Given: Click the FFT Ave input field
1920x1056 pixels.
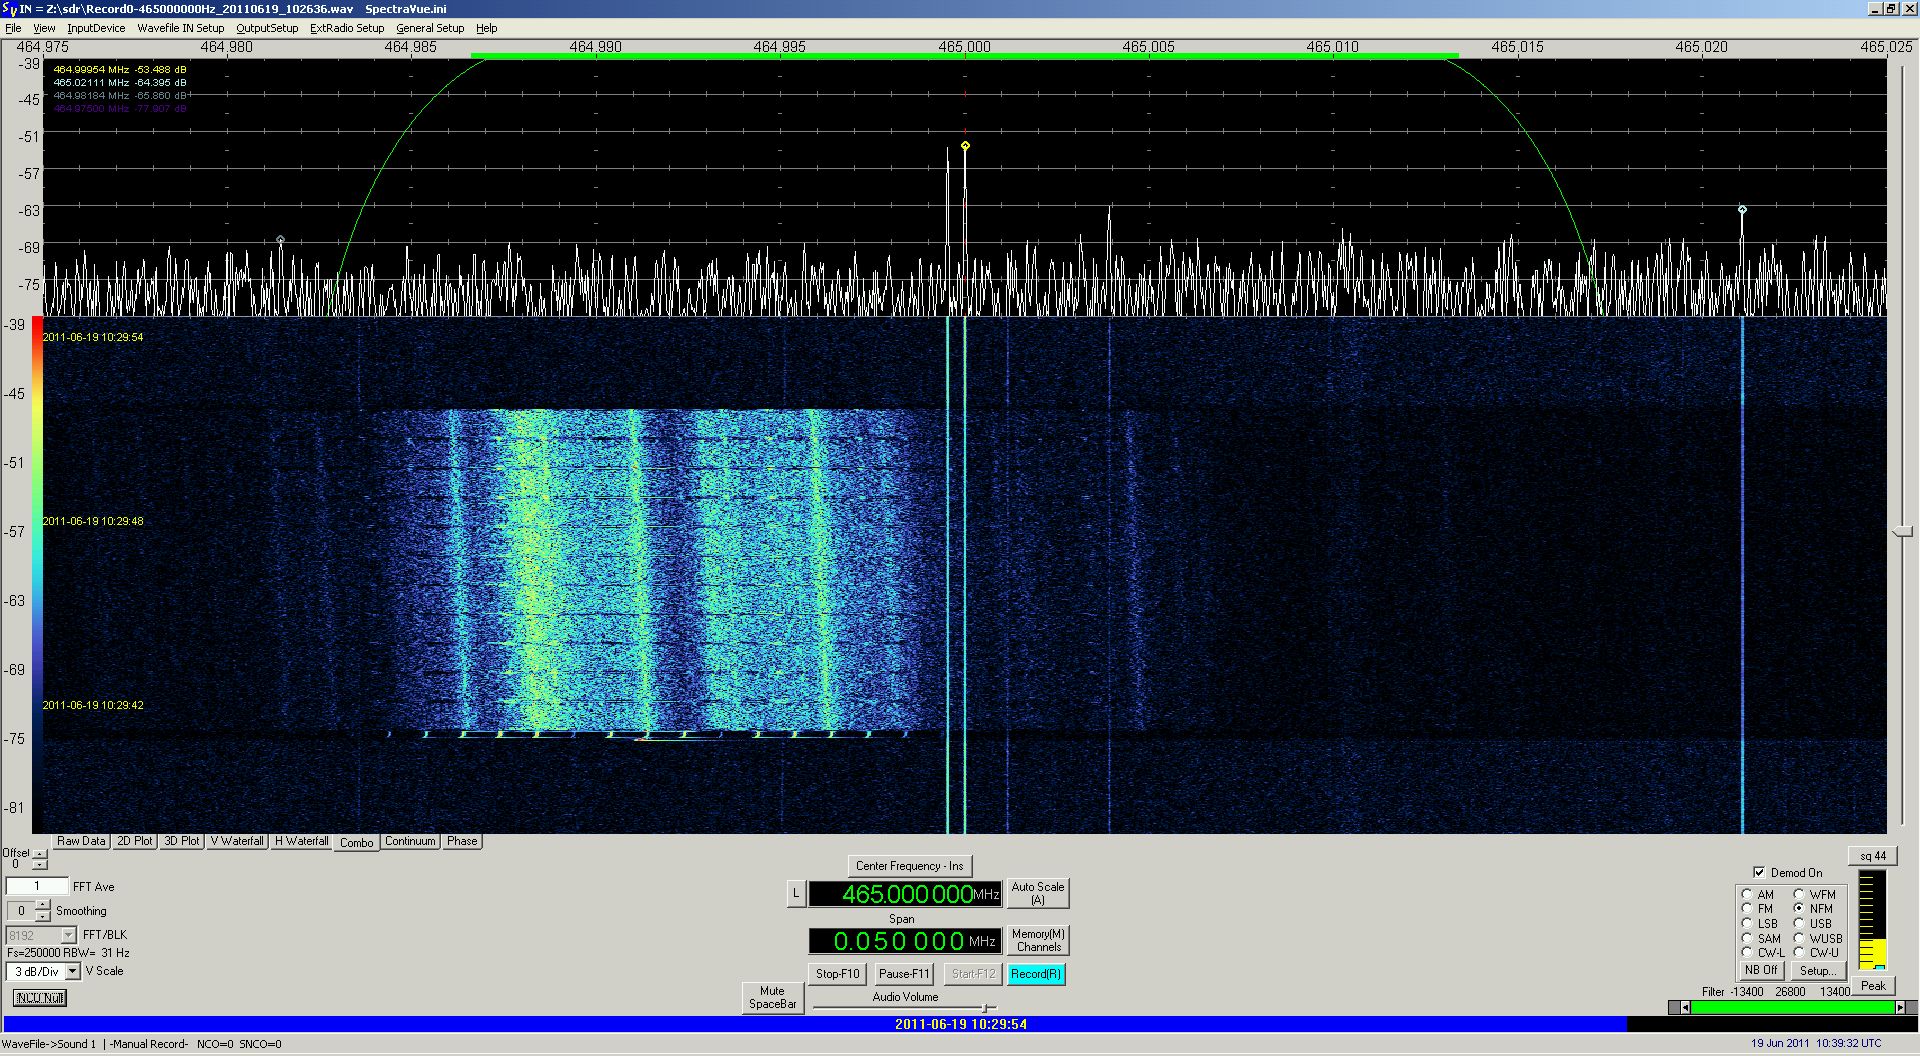Looking at the screenshot, I should [37, 886].
